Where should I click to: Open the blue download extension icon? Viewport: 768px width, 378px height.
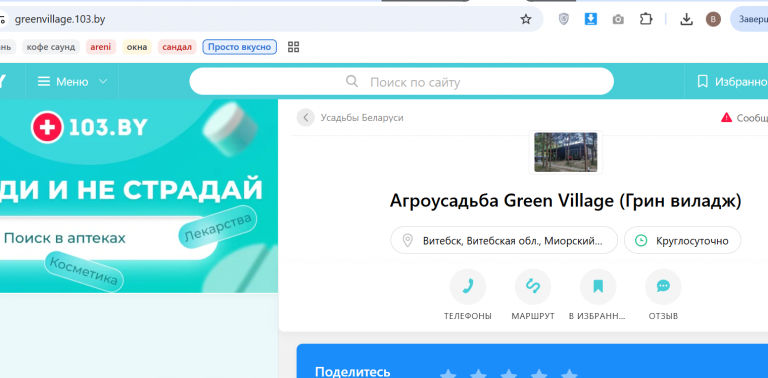[591, 19]
